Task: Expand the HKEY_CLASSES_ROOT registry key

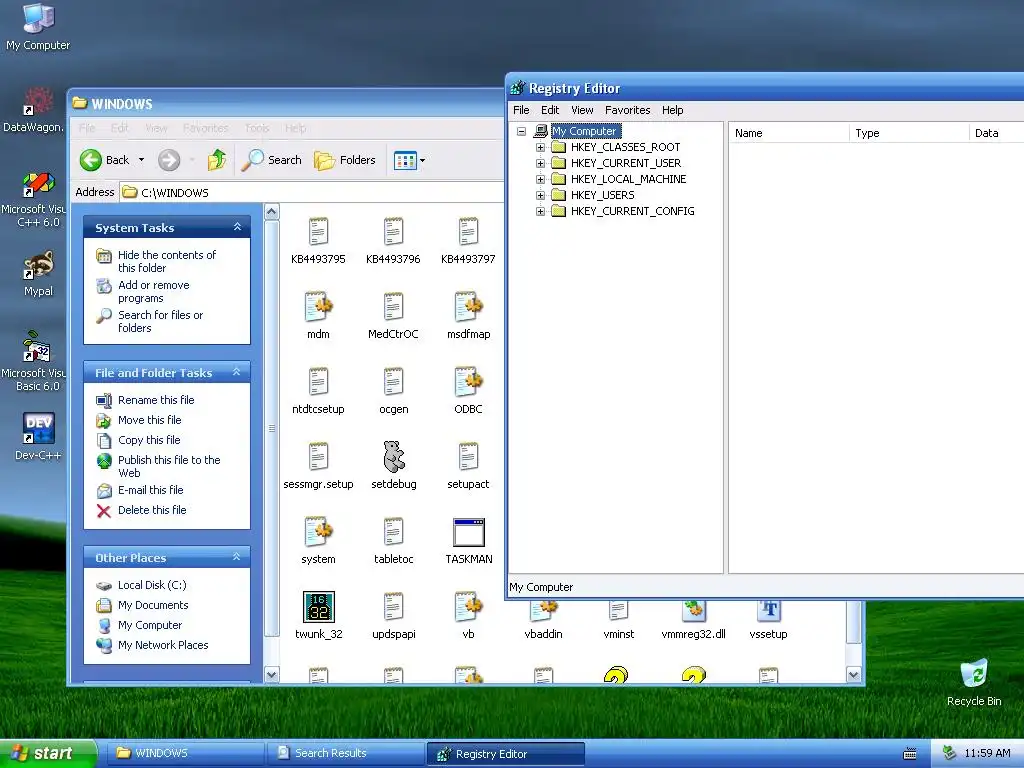Action: coord(540,147)
